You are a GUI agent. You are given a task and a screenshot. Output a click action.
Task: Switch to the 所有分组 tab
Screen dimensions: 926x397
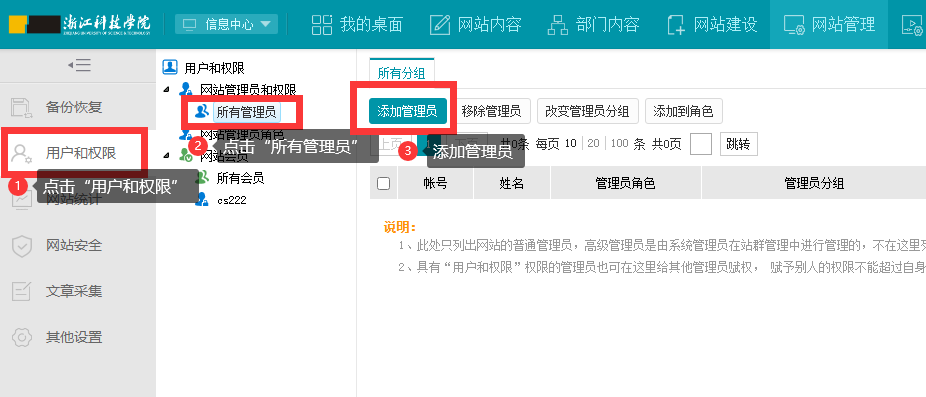[402, 73]
